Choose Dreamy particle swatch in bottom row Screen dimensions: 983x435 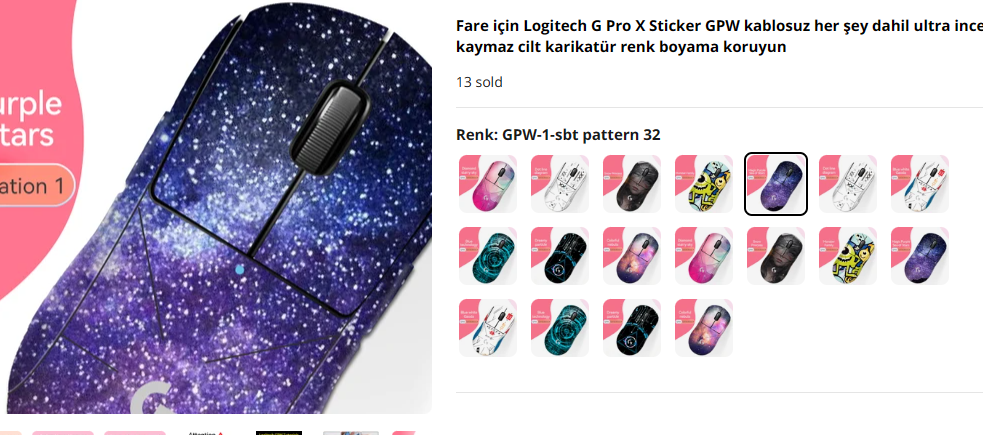tap(632, 328)
